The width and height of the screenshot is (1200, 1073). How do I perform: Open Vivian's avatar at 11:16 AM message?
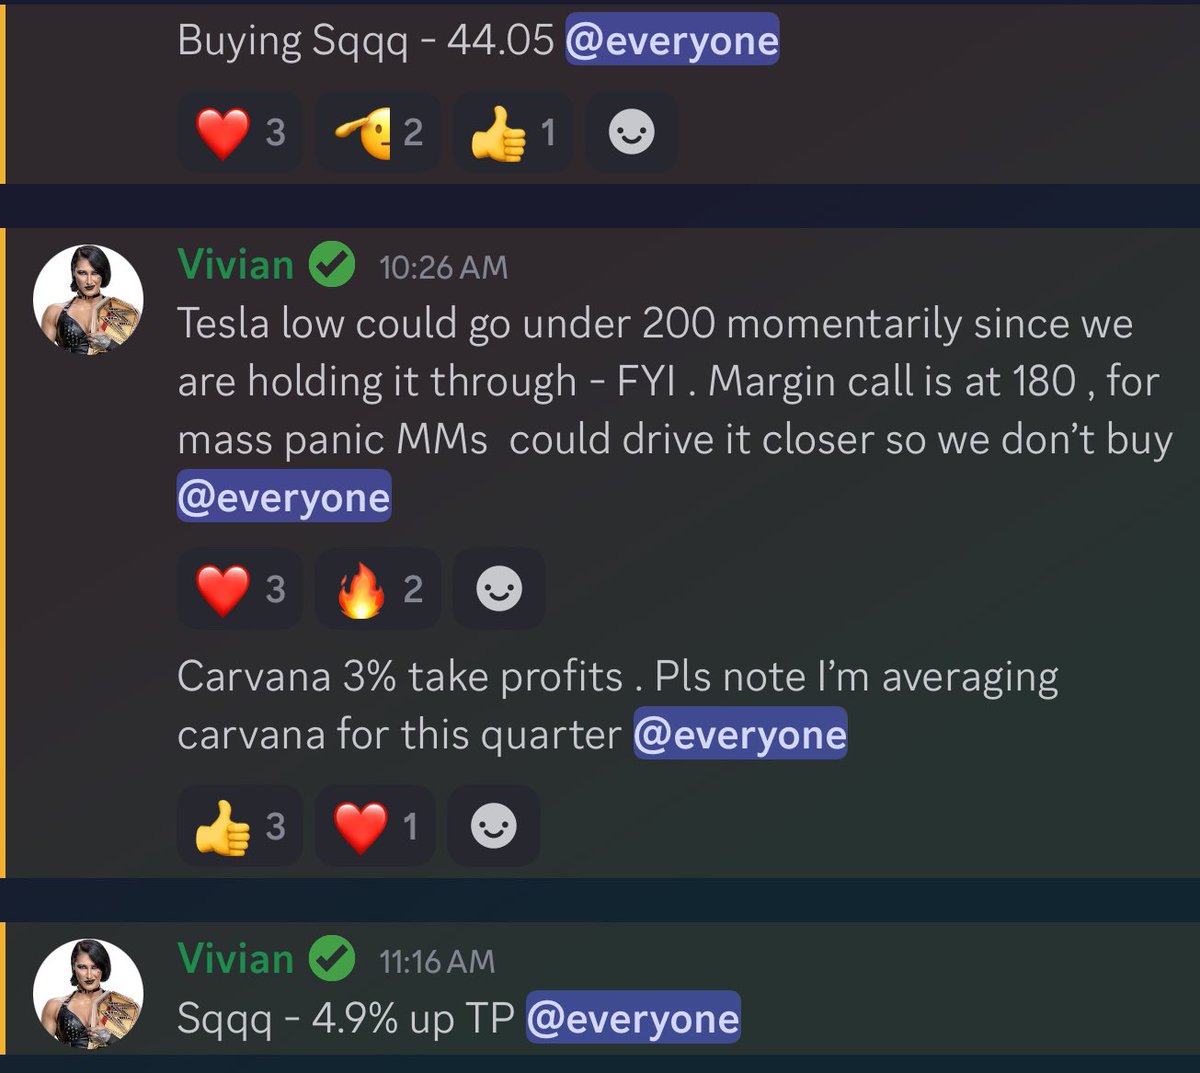(88, 994)
